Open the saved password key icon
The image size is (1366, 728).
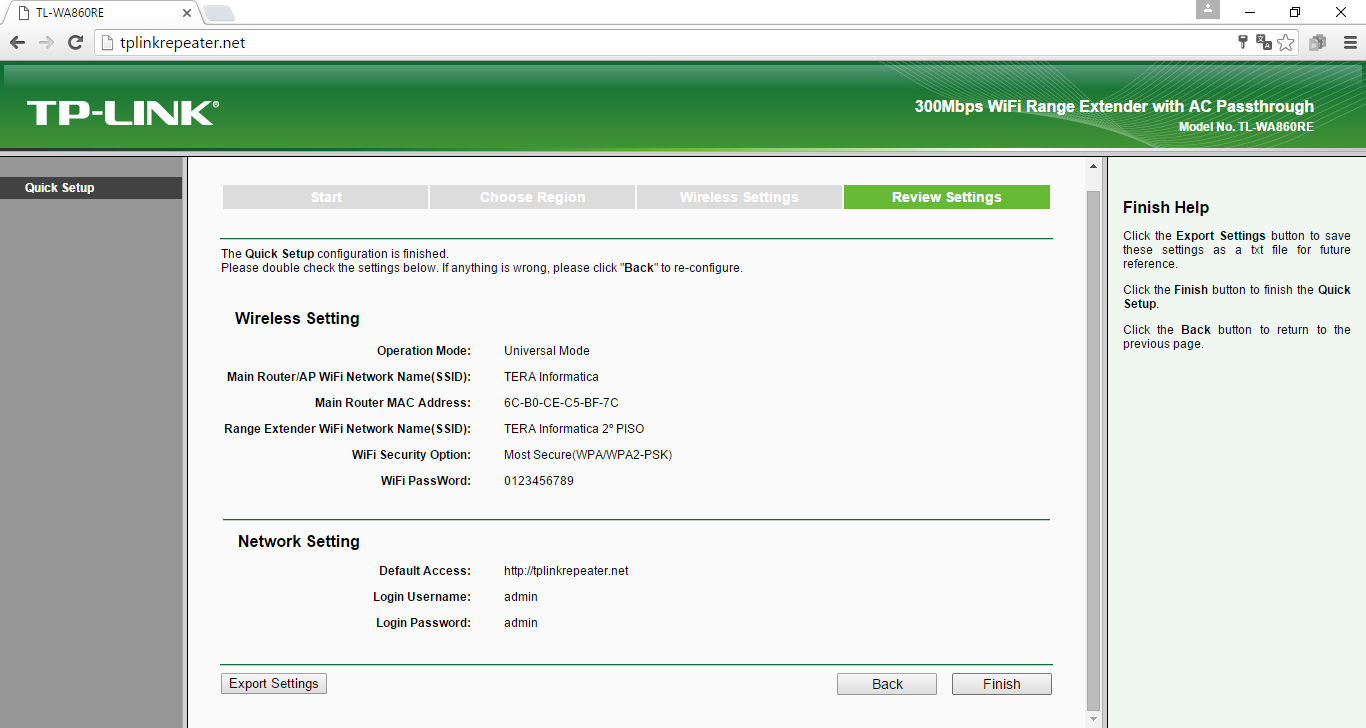1243,42
